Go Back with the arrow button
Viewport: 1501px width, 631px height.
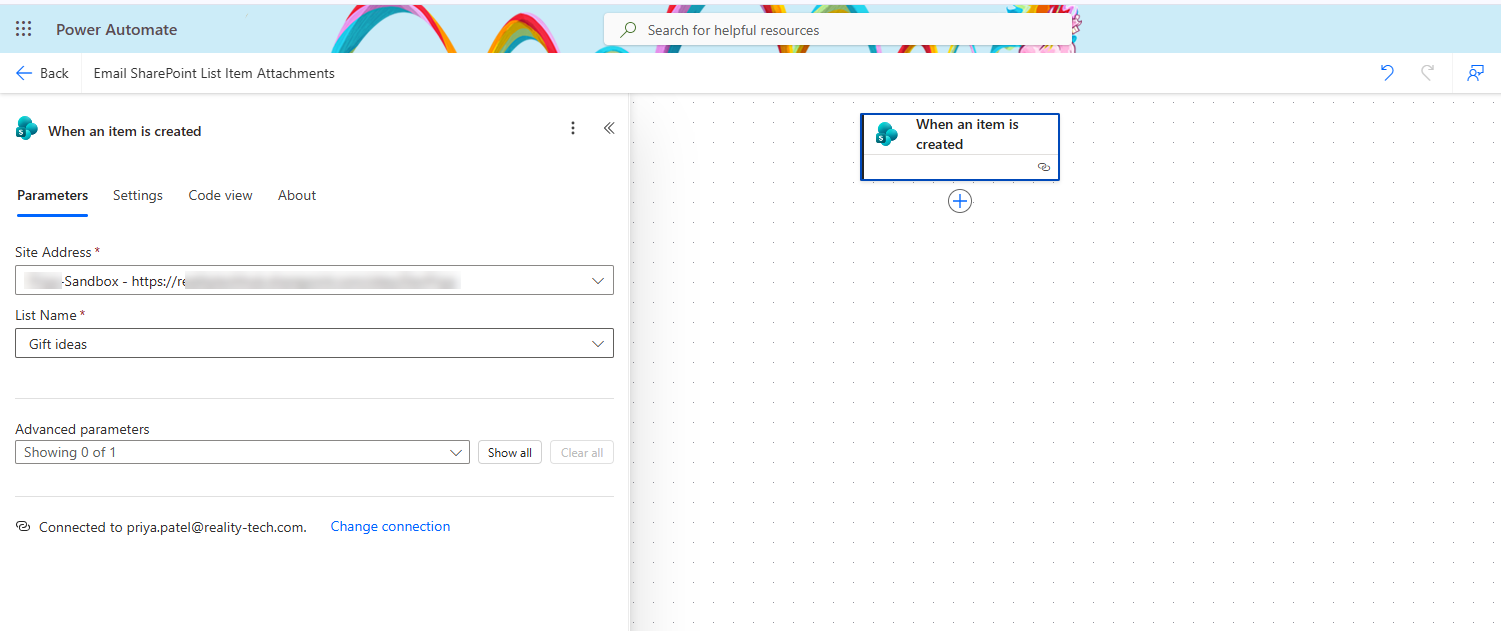42,73
